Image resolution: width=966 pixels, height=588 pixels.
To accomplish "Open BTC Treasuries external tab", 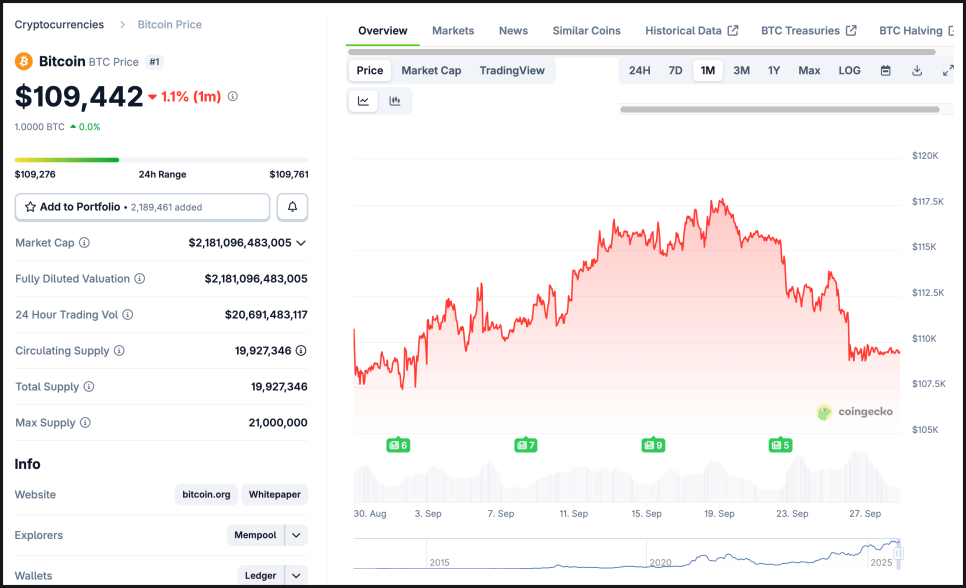I will pyautogui.click(x=808, y=31).
